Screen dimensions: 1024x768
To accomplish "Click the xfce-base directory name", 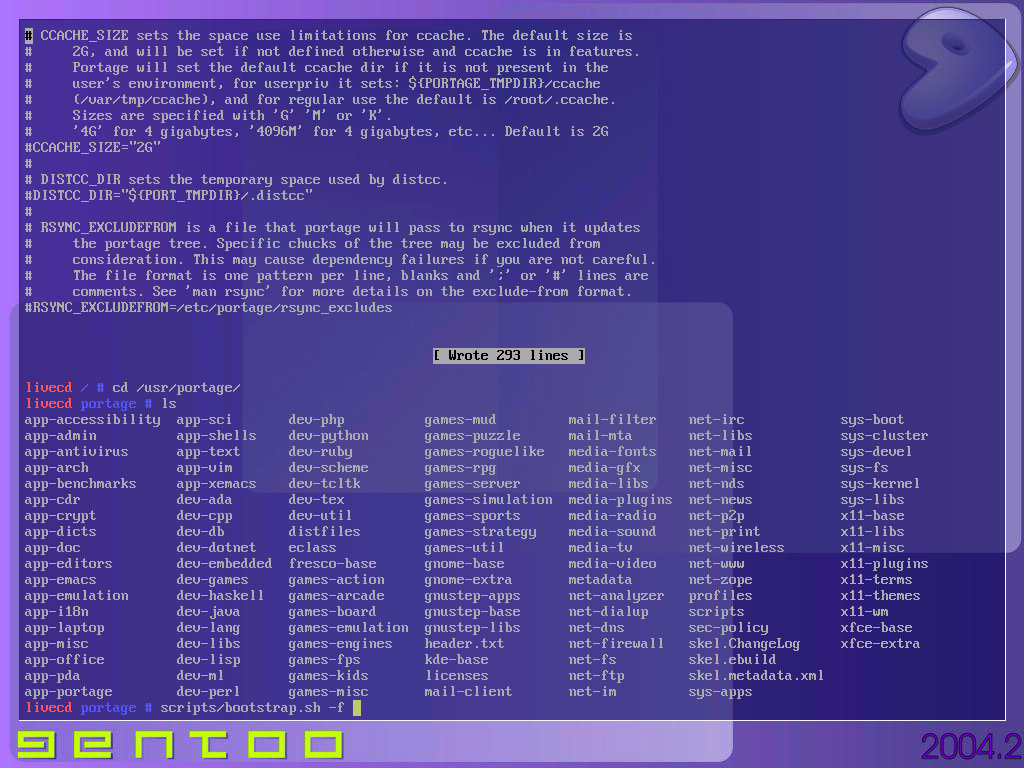I will pos(876,628).
